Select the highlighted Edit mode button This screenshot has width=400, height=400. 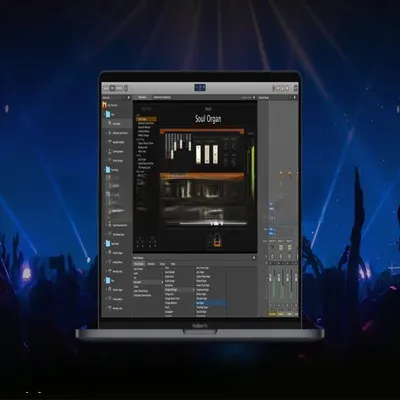(112, 88)
